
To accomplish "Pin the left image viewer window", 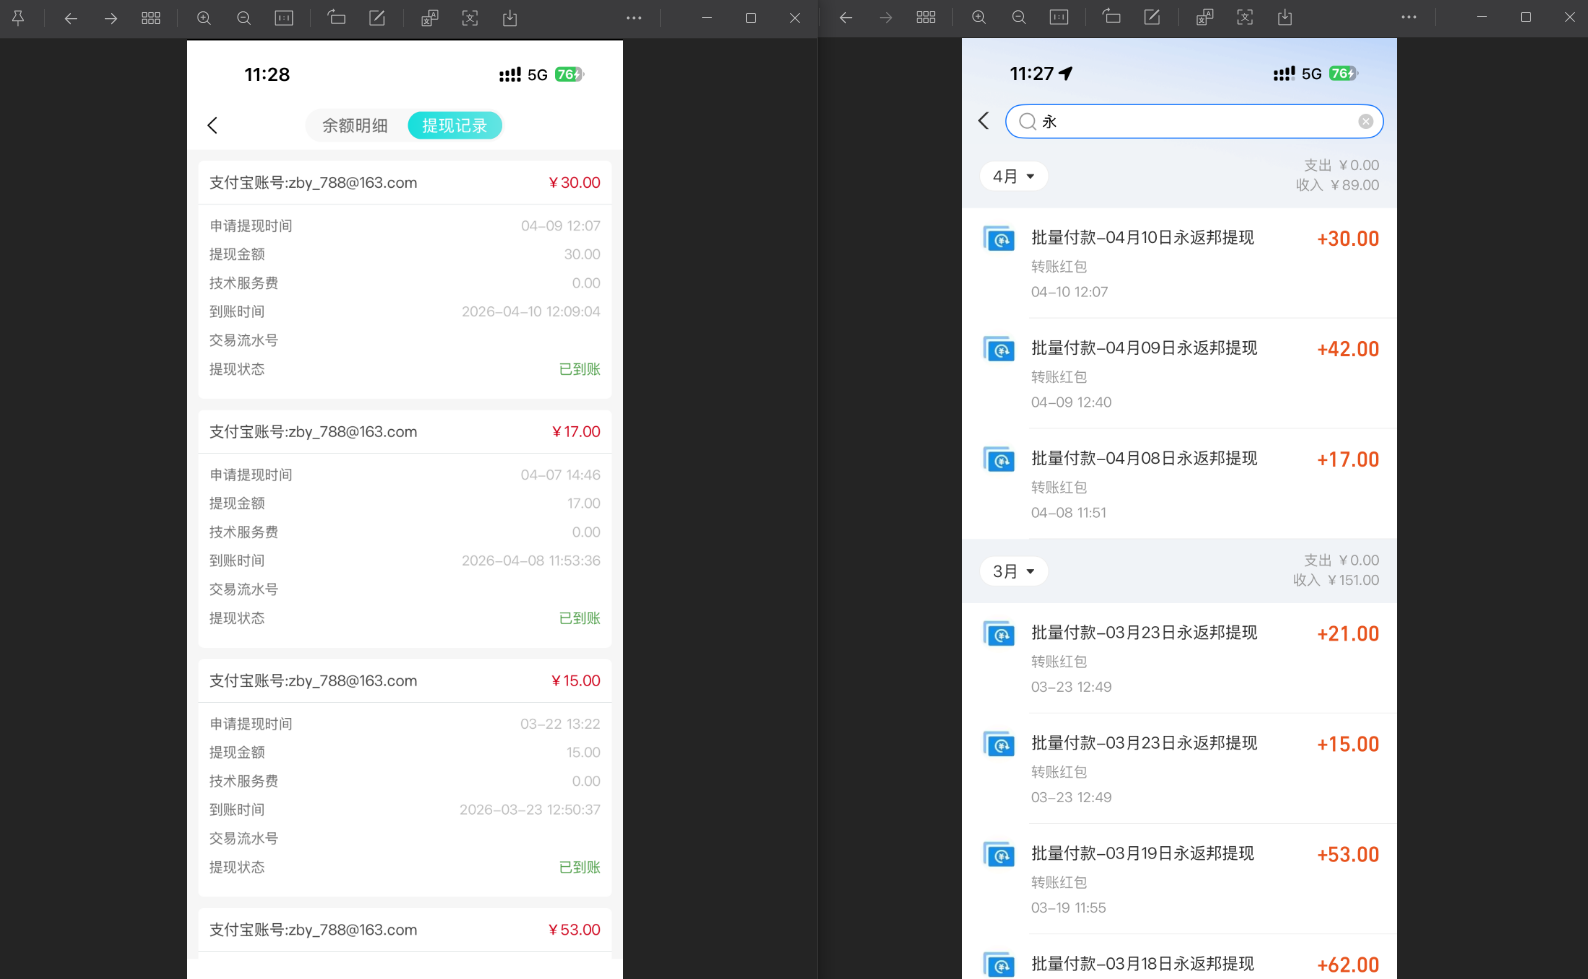I will click(x=18, y=18).
